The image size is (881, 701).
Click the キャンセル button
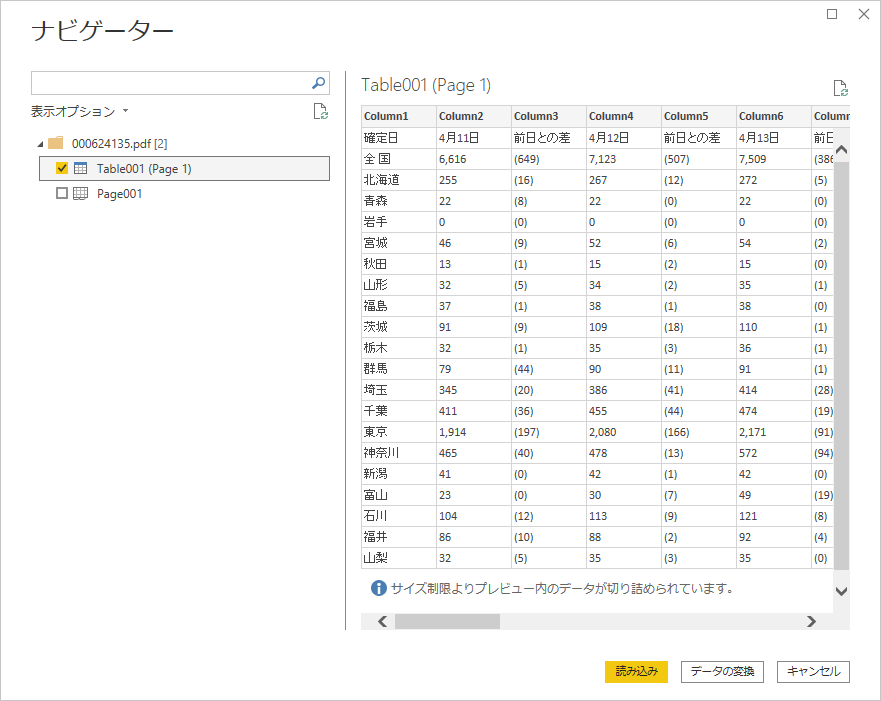coord(814,671)
